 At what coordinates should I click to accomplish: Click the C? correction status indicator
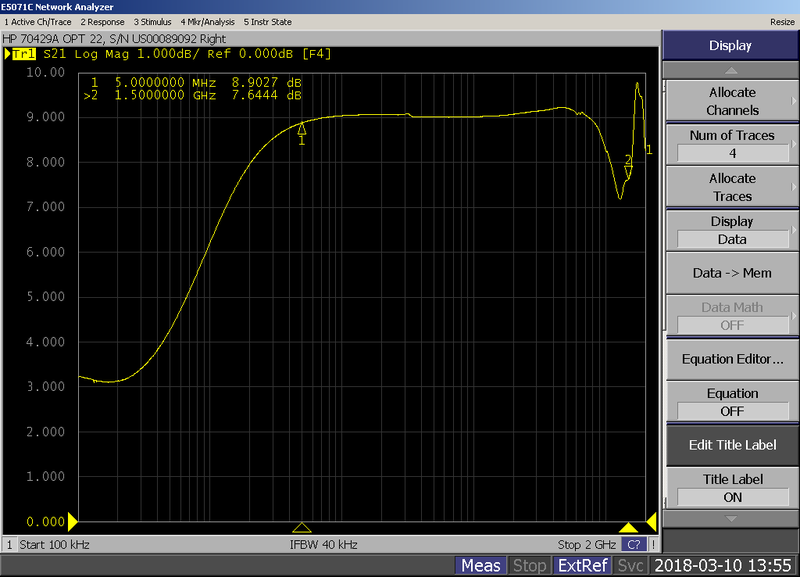[633, 545]
